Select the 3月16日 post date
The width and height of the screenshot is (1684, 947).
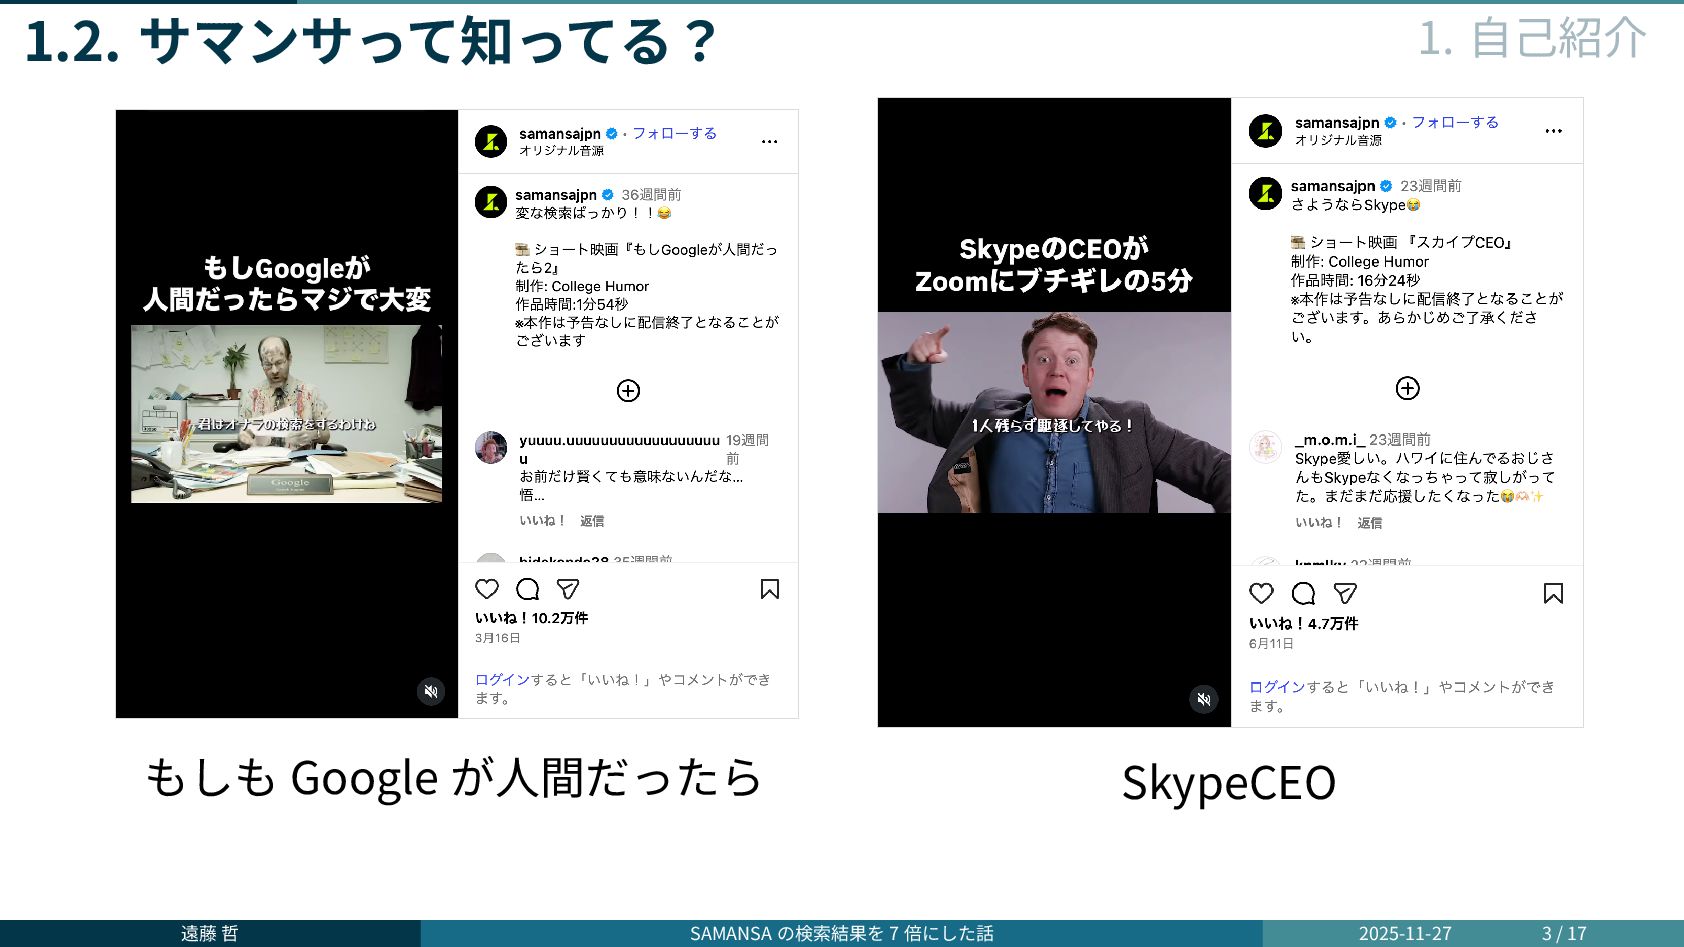coord(498,638)
